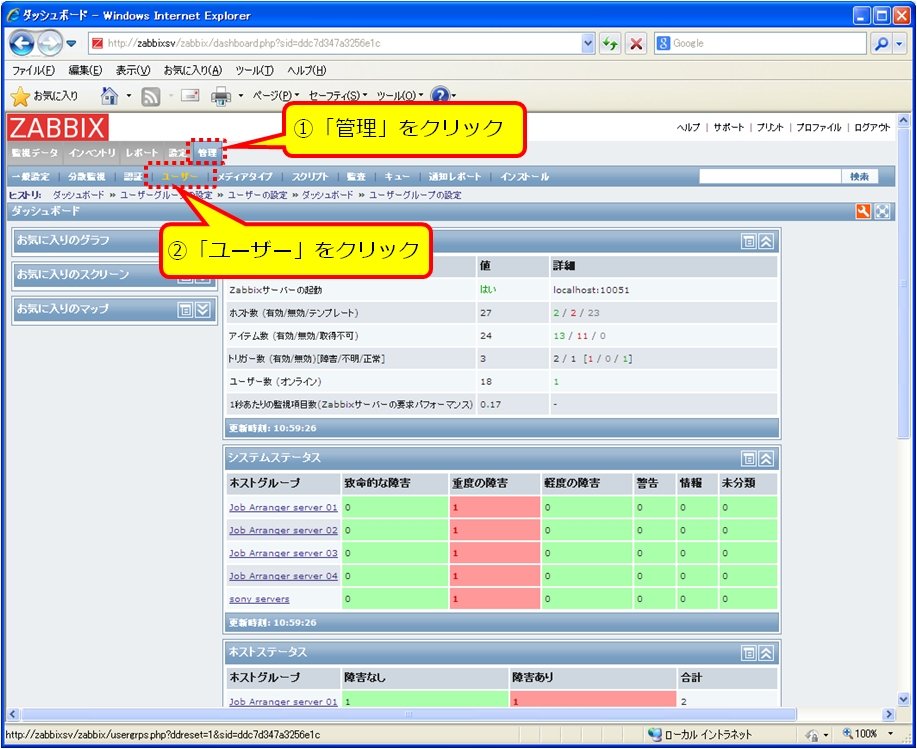
Task: Open menu icon in システムステータス header
Action: (x=749, y=458)
